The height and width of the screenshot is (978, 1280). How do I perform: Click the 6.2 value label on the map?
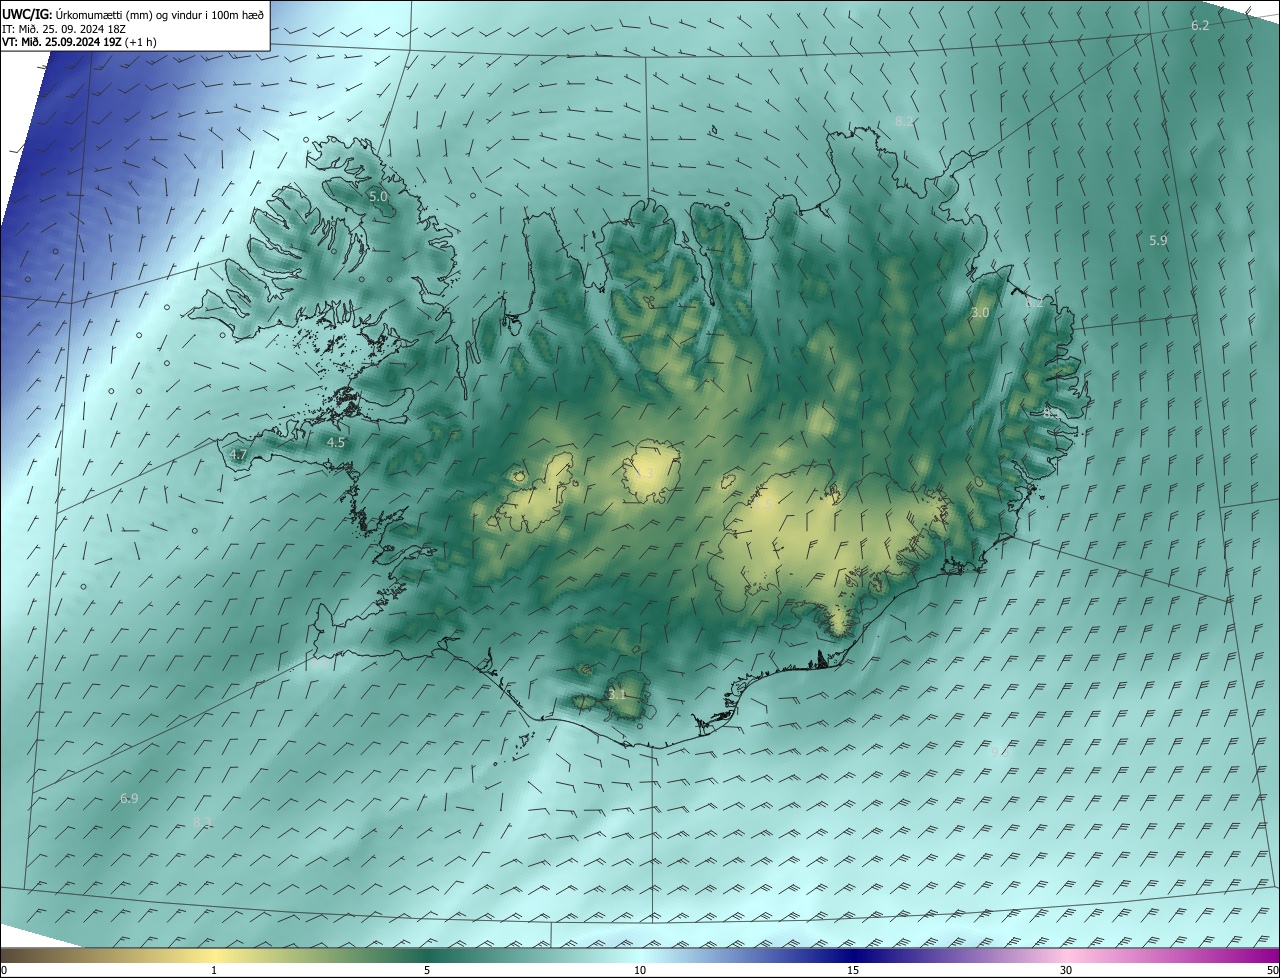point(1200,25)
